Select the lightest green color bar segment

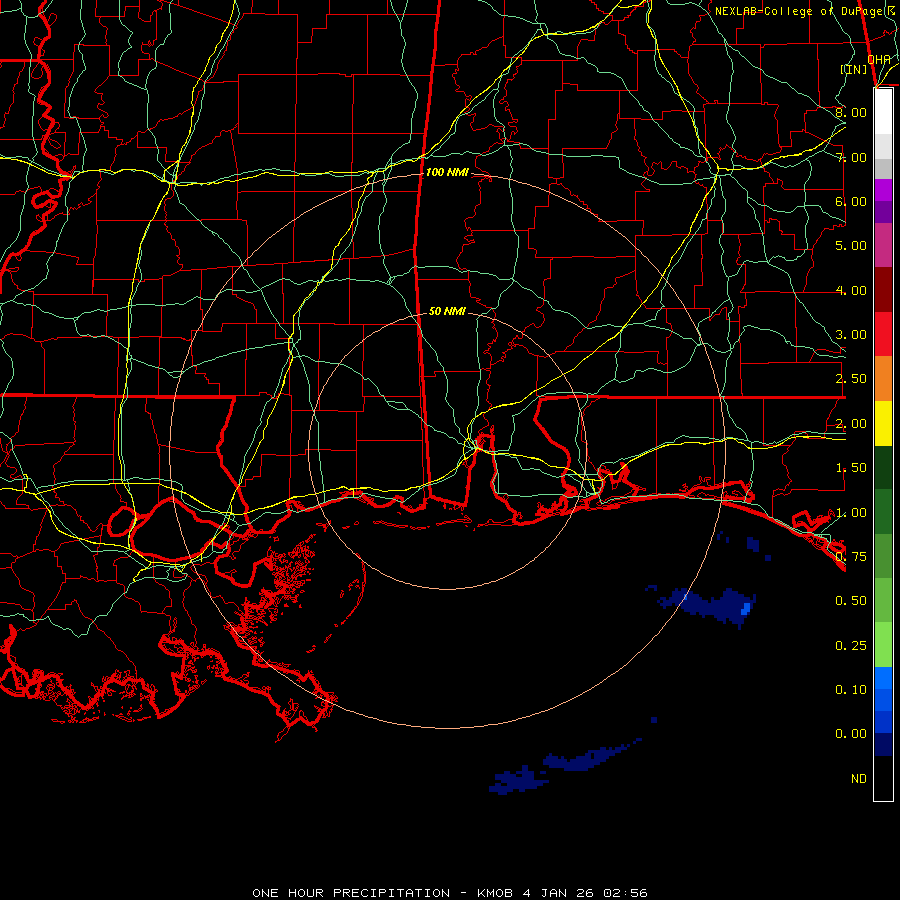[x=883, y=645]
